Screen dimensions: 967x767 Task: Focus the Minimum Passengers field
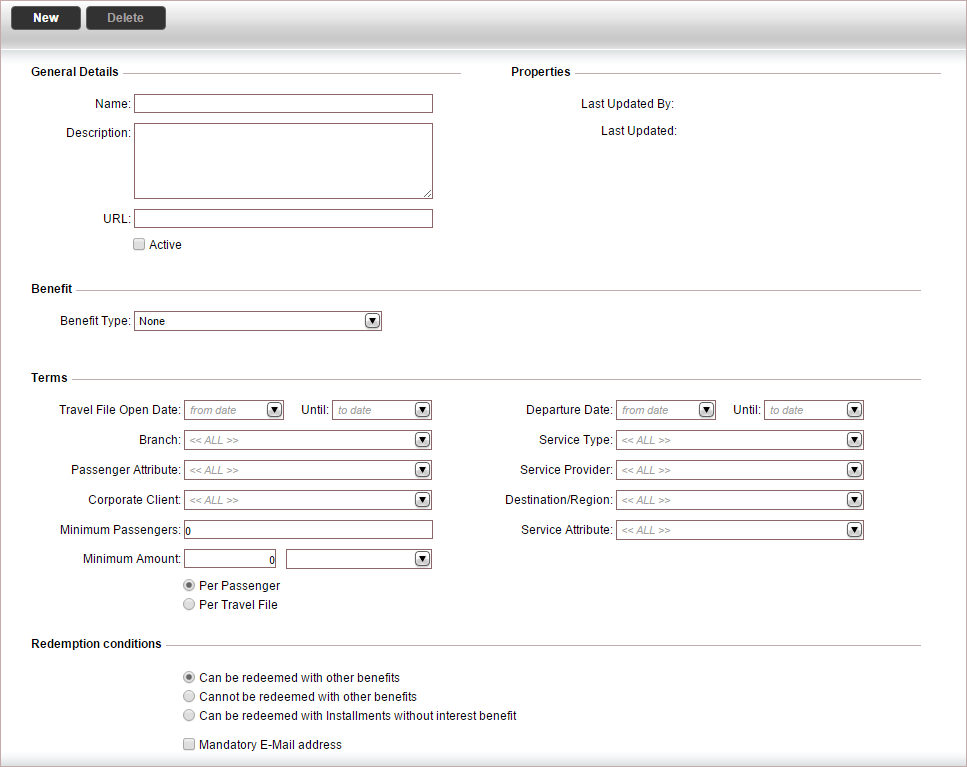click(308, 530)
